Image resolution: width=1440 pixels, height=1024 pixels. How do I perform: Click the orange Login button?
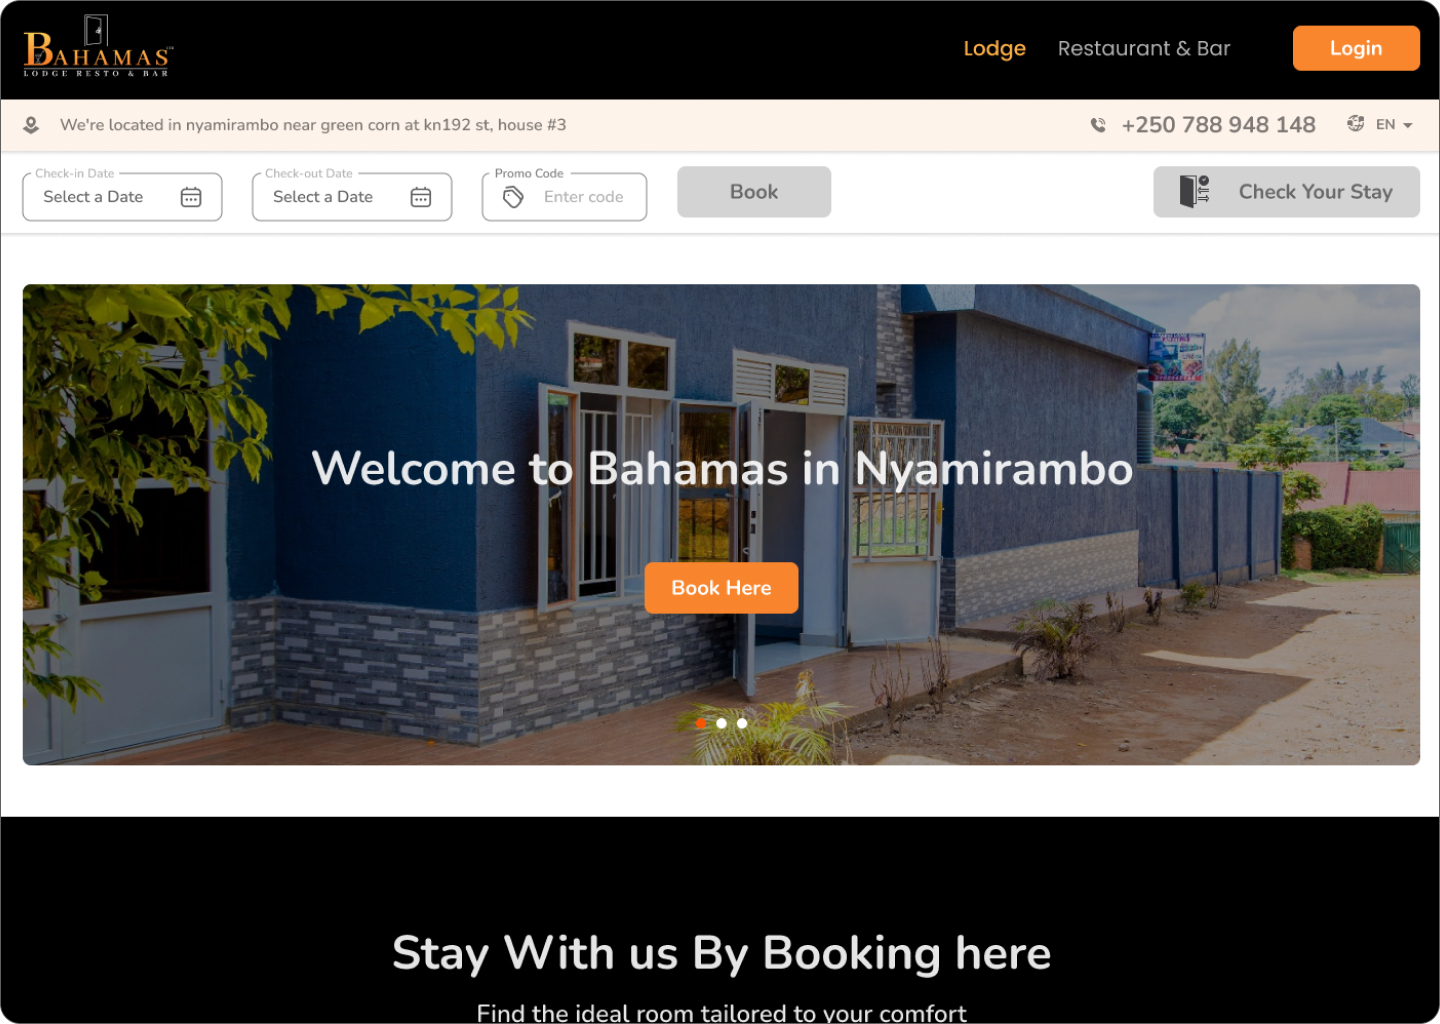pyautogui.click(x=1356, y=48)
